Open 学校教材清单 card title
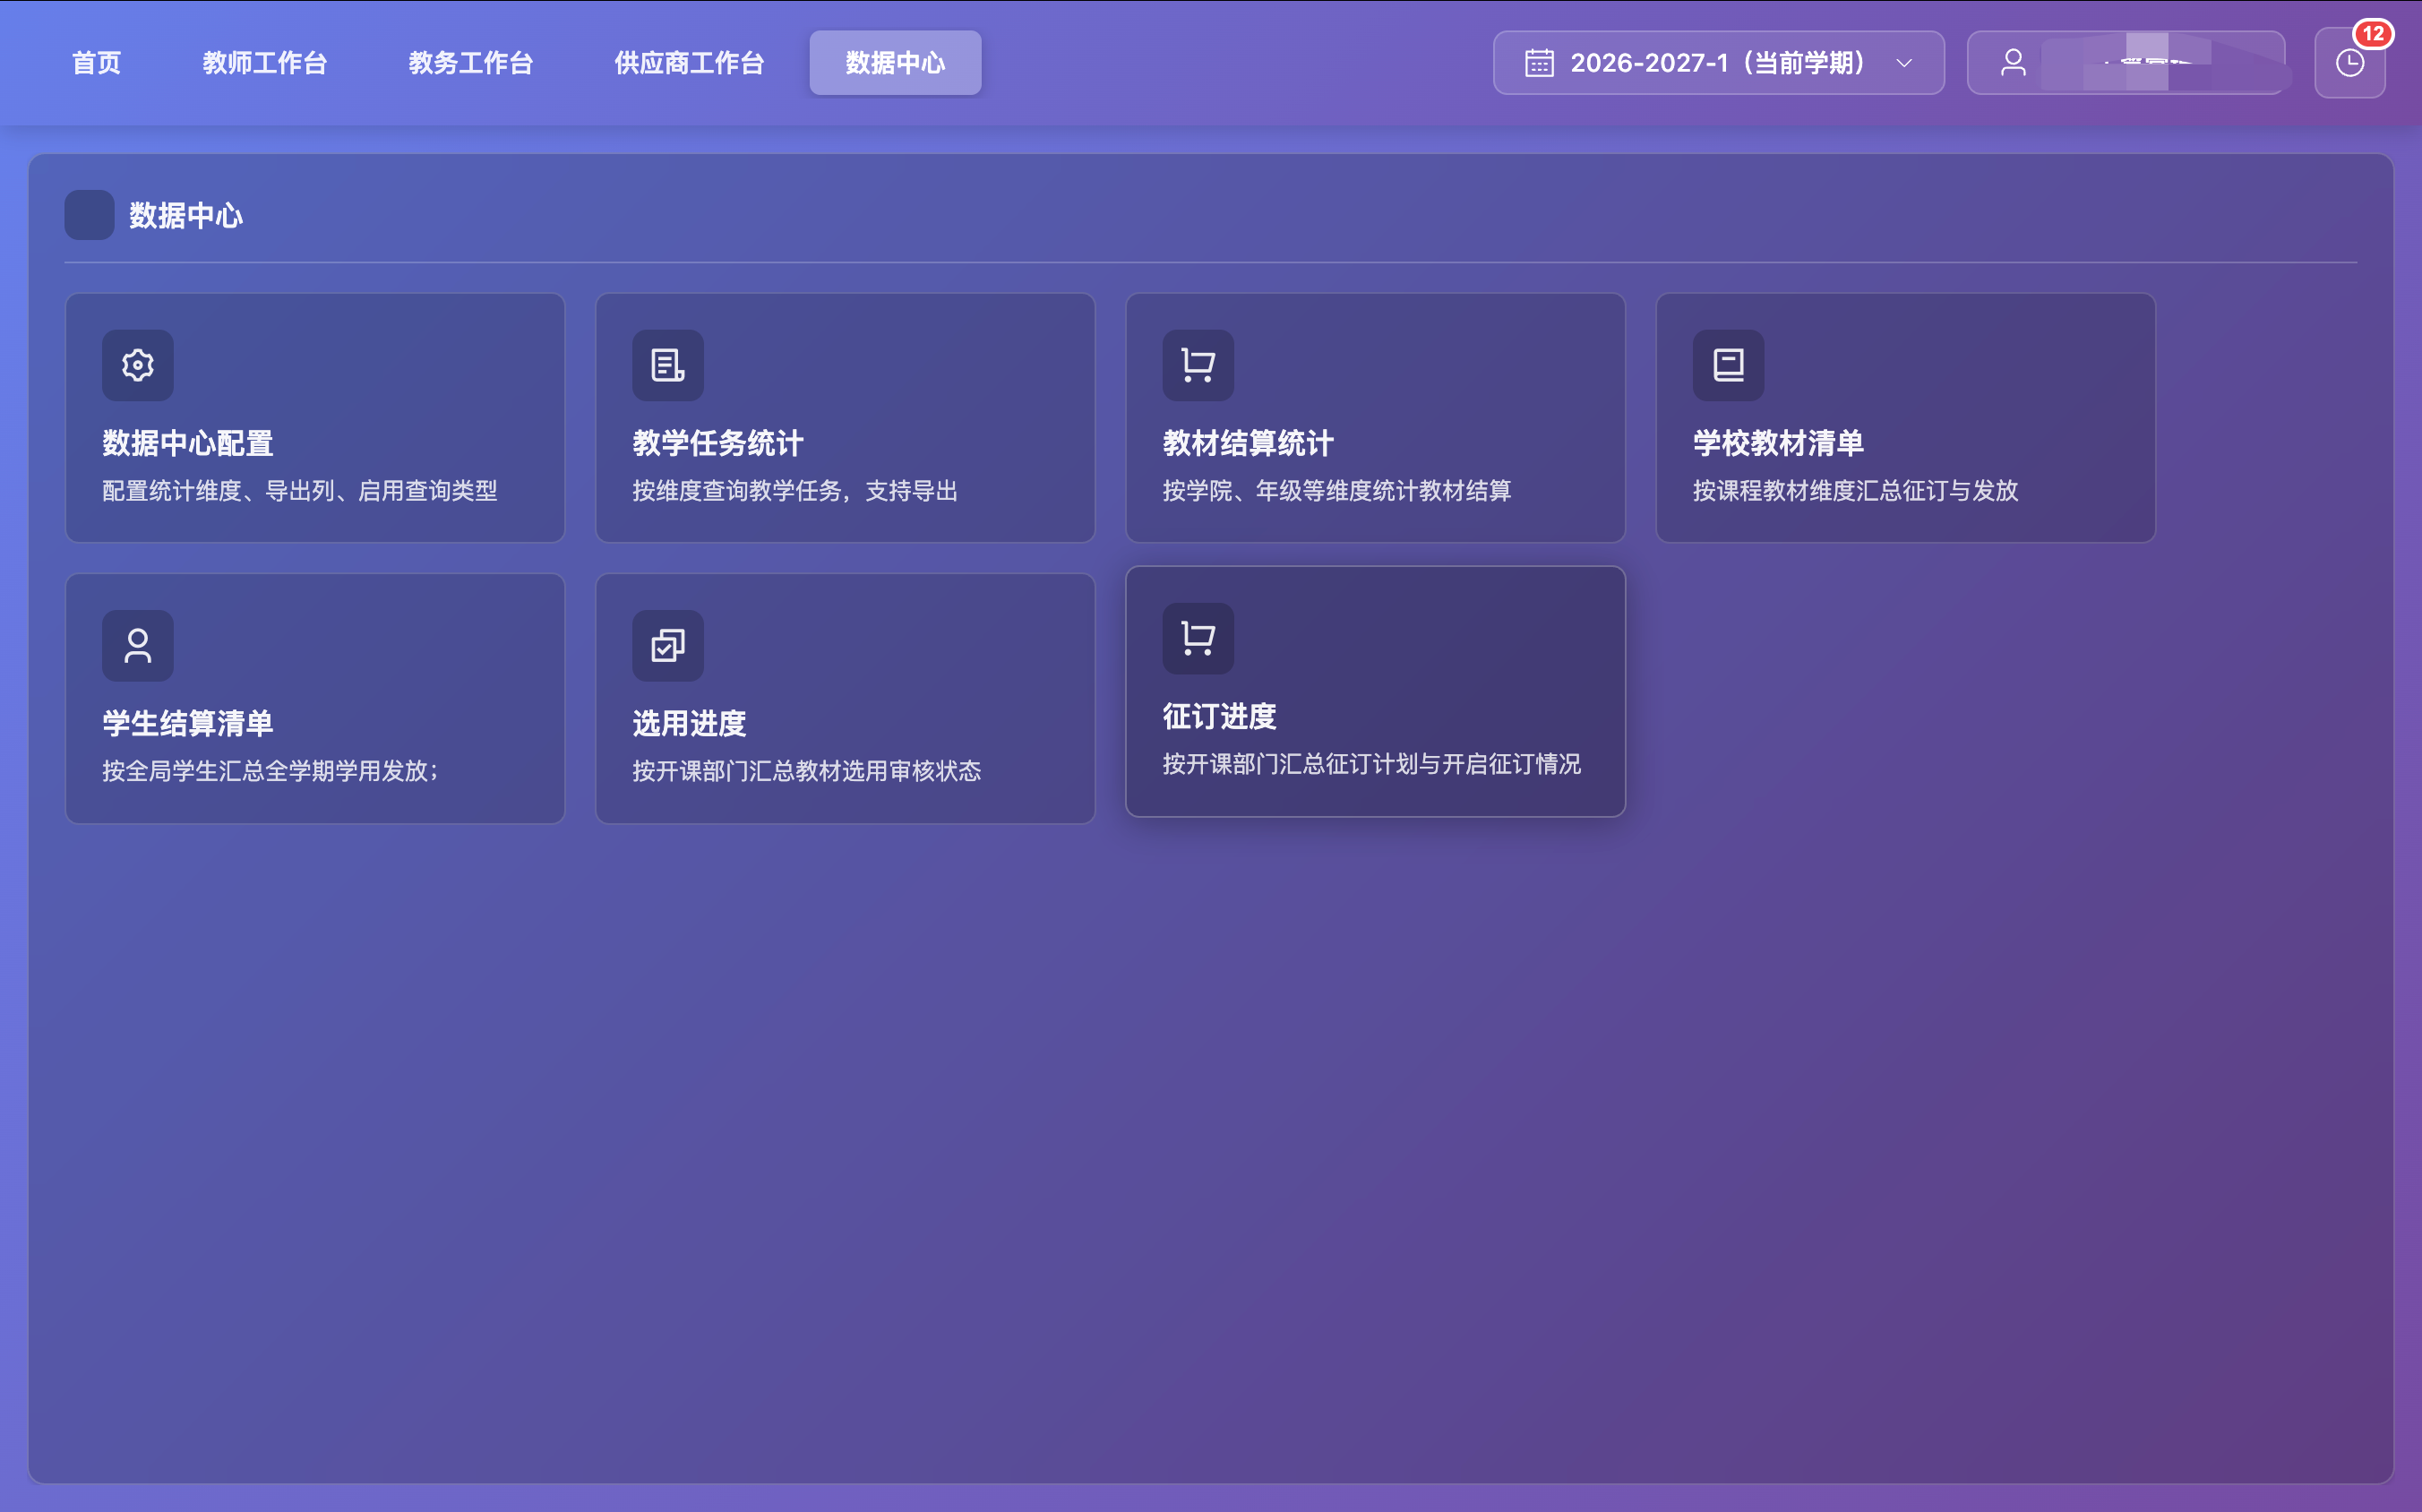 pyautogui.click(x=1778, y=443)
